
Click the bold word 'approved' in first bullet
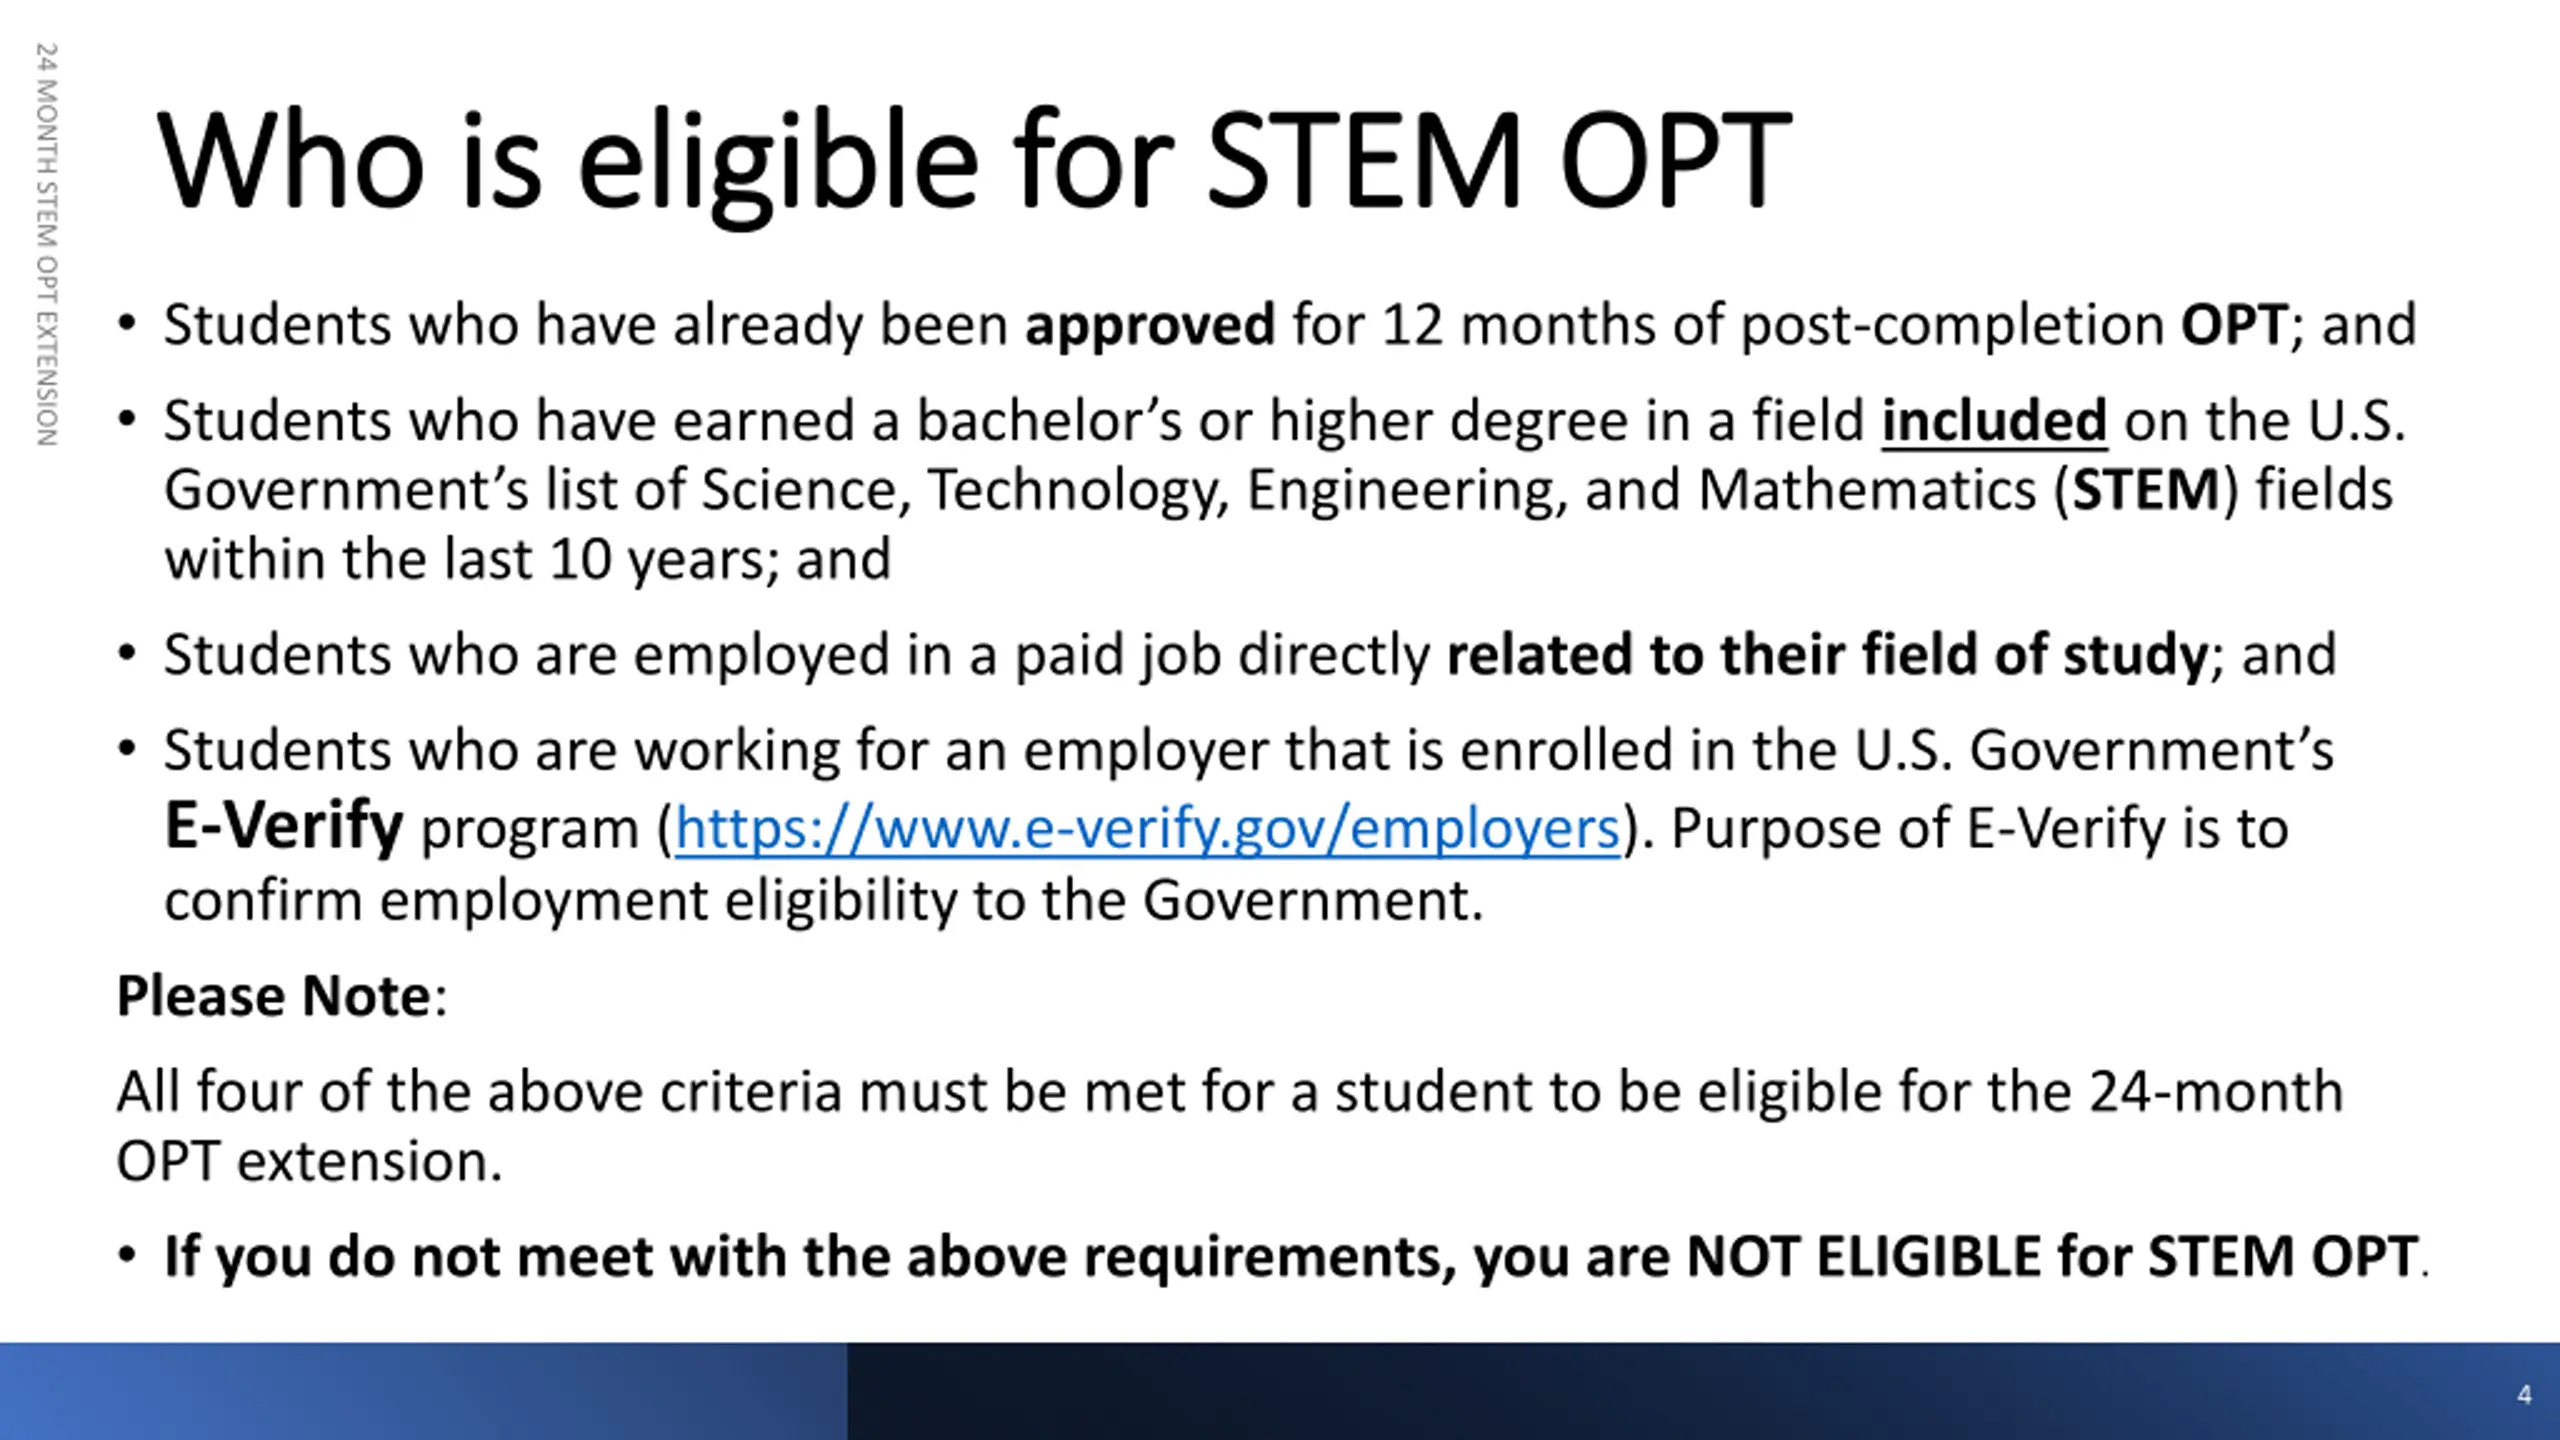1150,325
